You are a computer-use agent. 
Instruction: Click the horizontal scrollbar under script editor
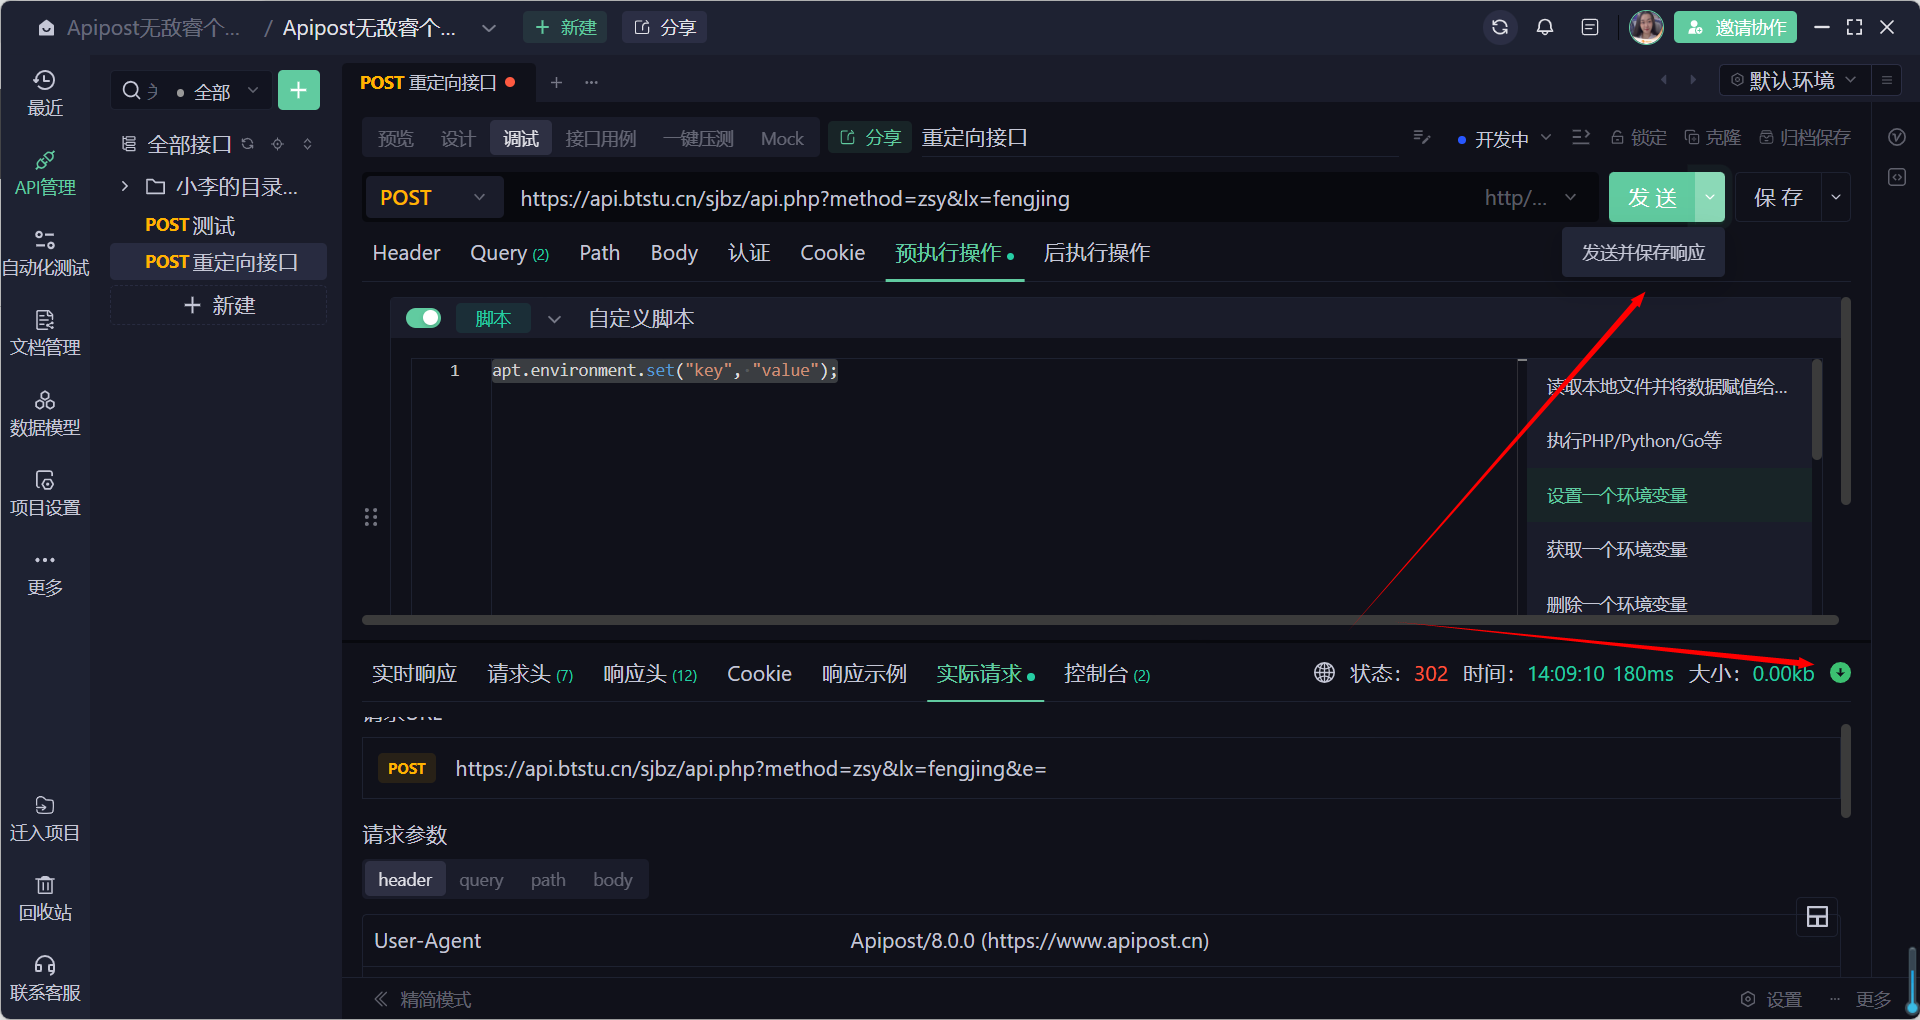pos(1100,620)
